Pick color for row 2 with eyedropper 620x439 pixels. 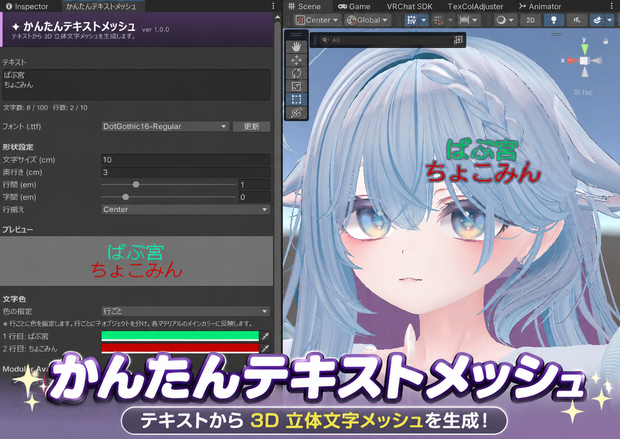click(265, 348)
